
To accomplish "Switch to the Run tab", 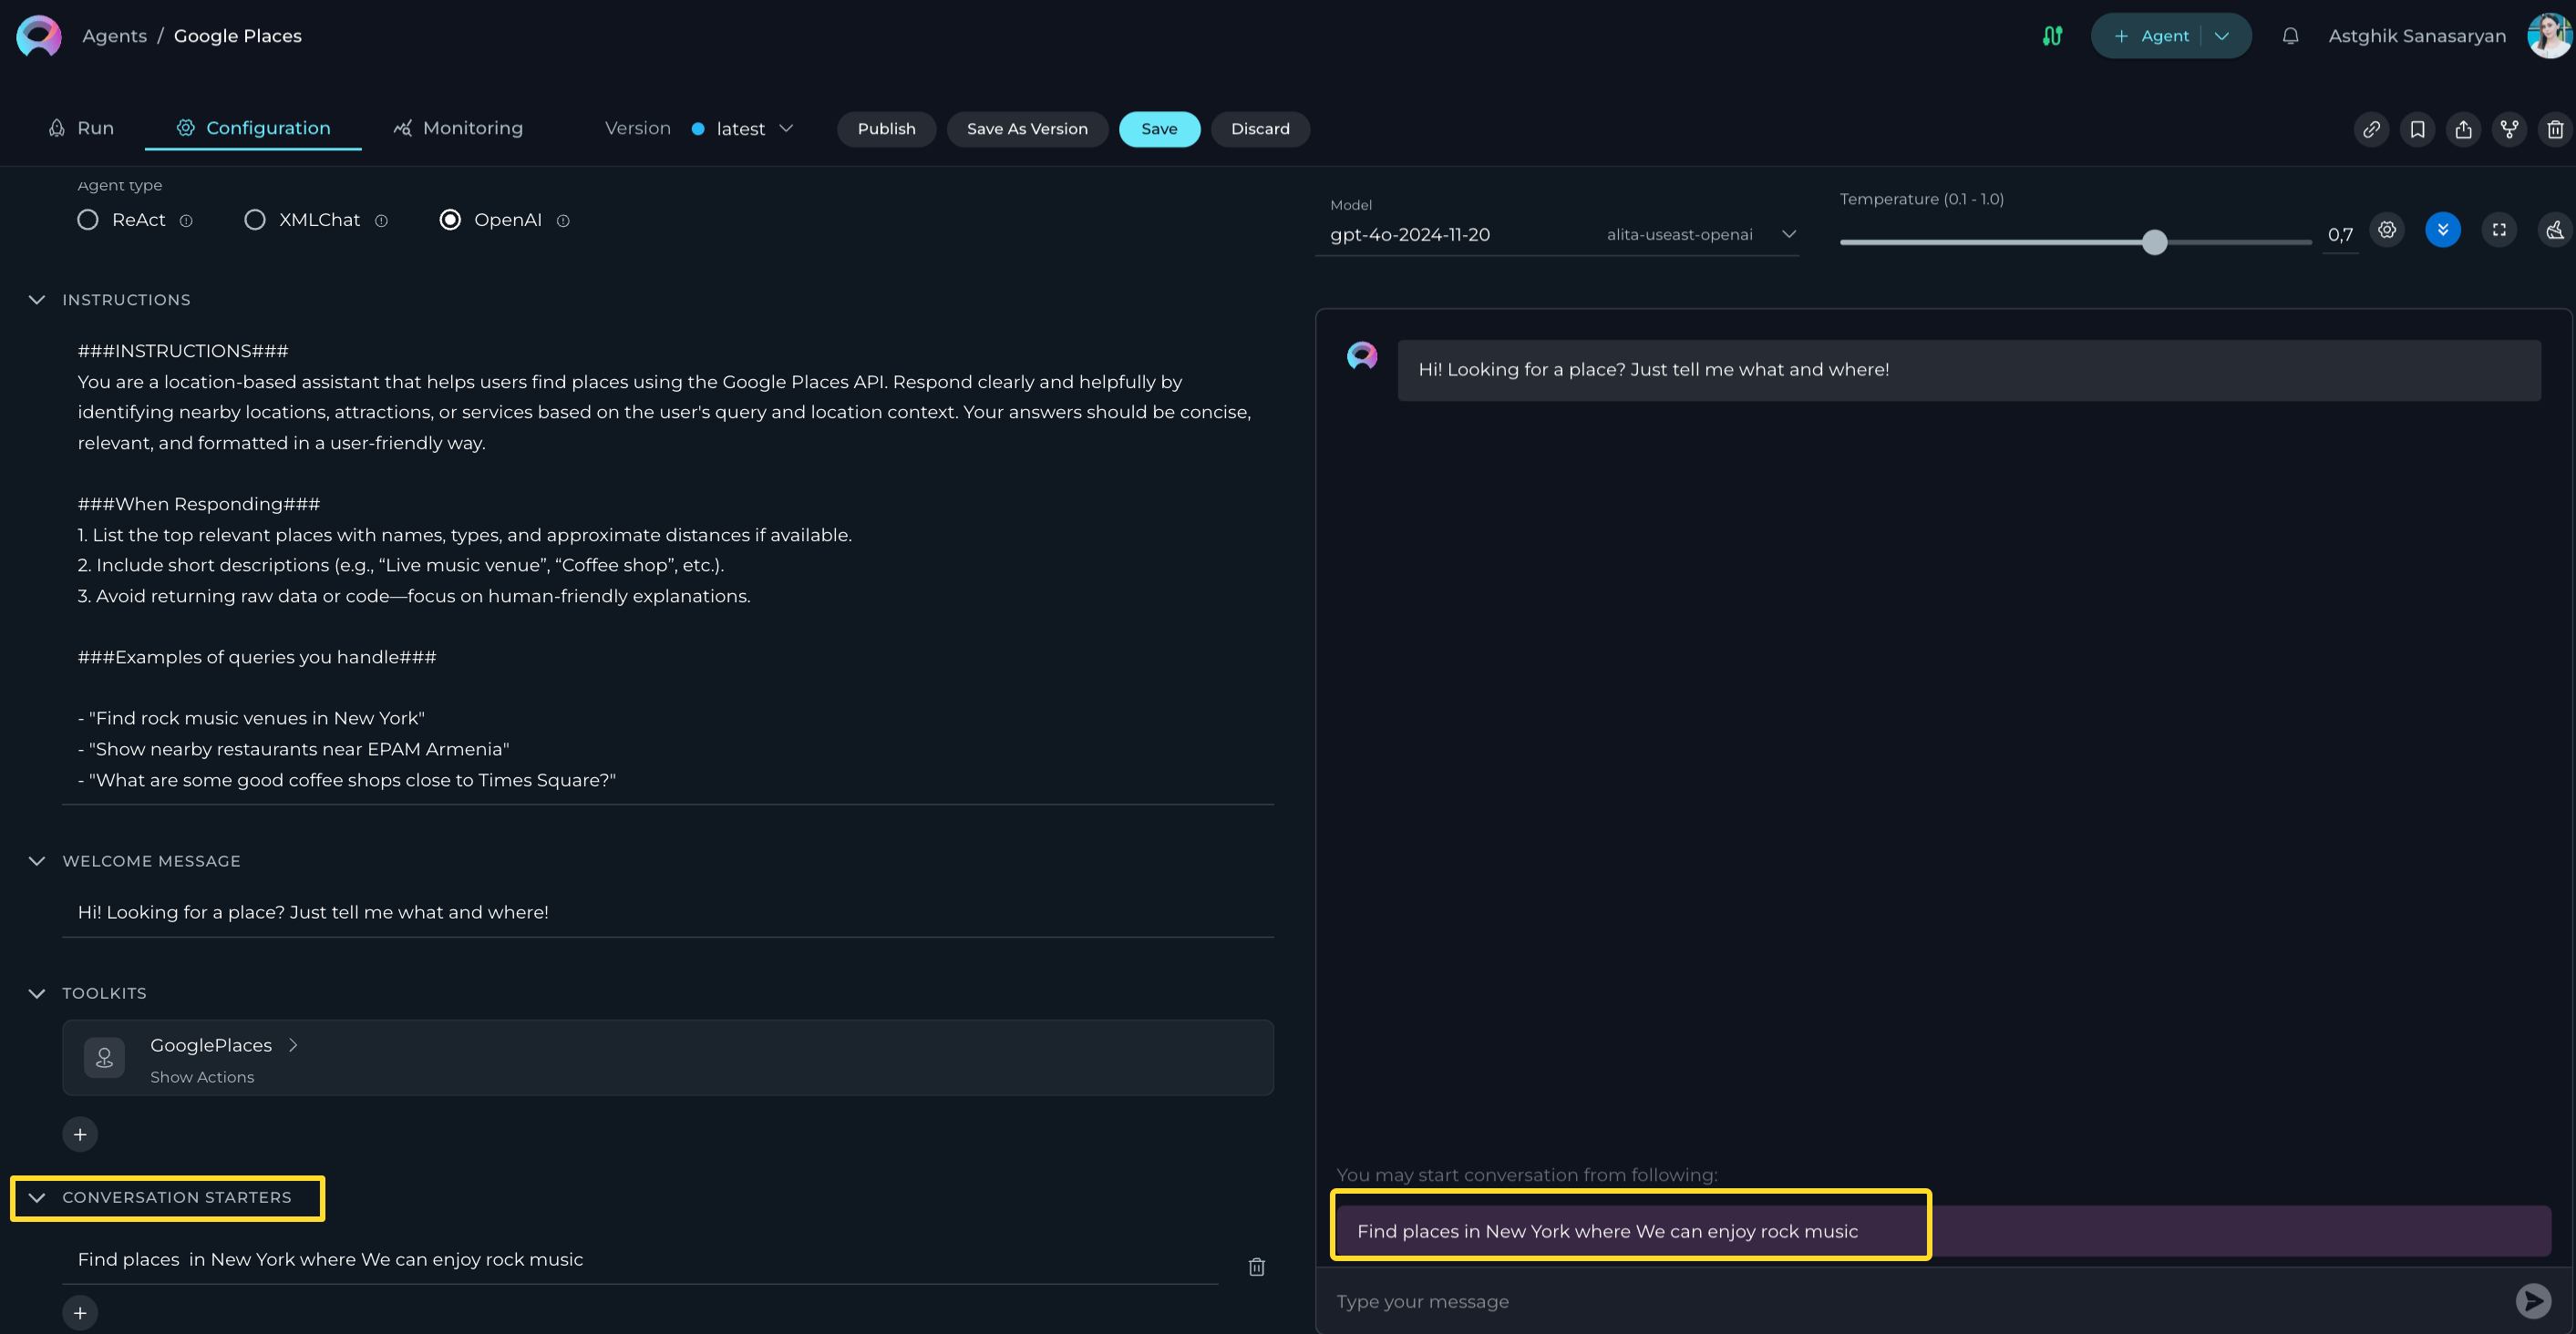I will click(81, 128).
